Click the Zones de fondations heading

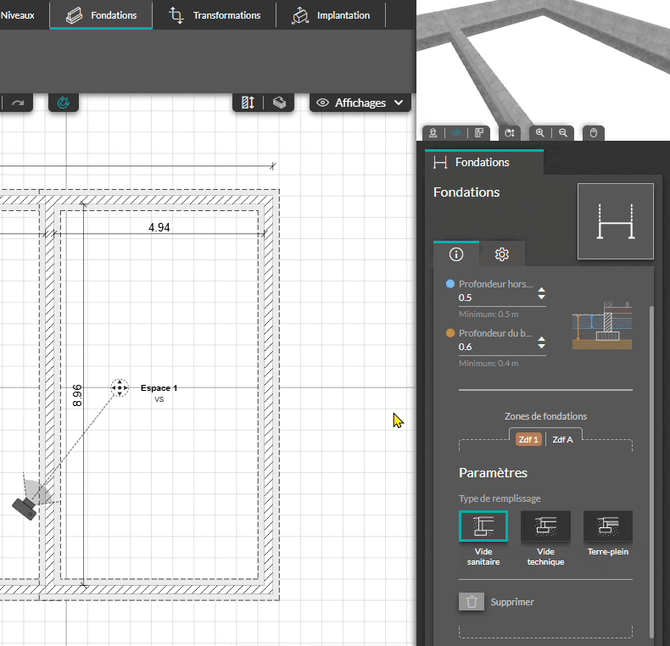[x=546, y=416]
